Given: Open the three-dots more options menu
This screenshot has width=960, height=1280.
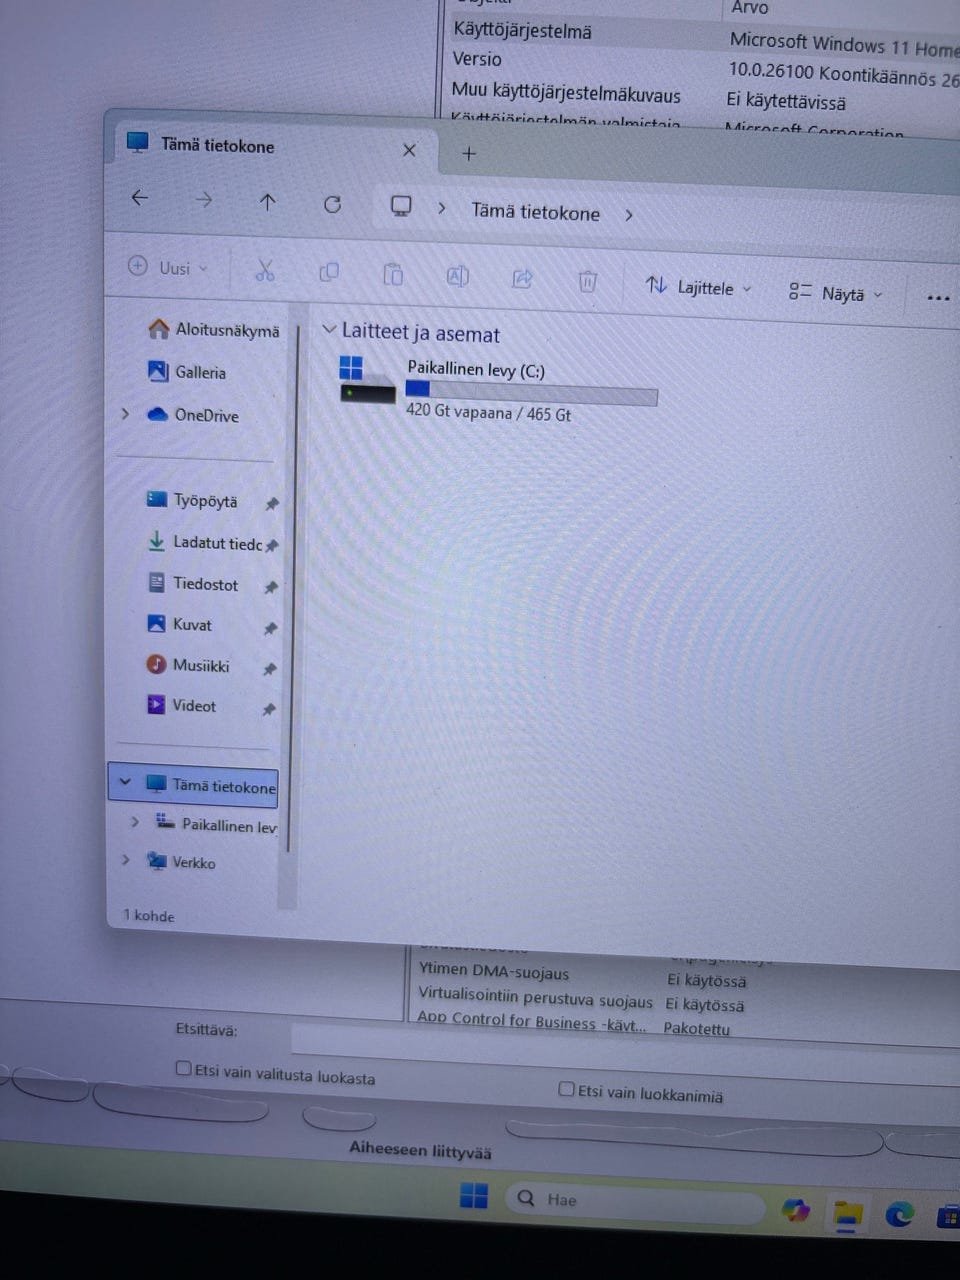Looking at the screenshot, I should 938,297.
